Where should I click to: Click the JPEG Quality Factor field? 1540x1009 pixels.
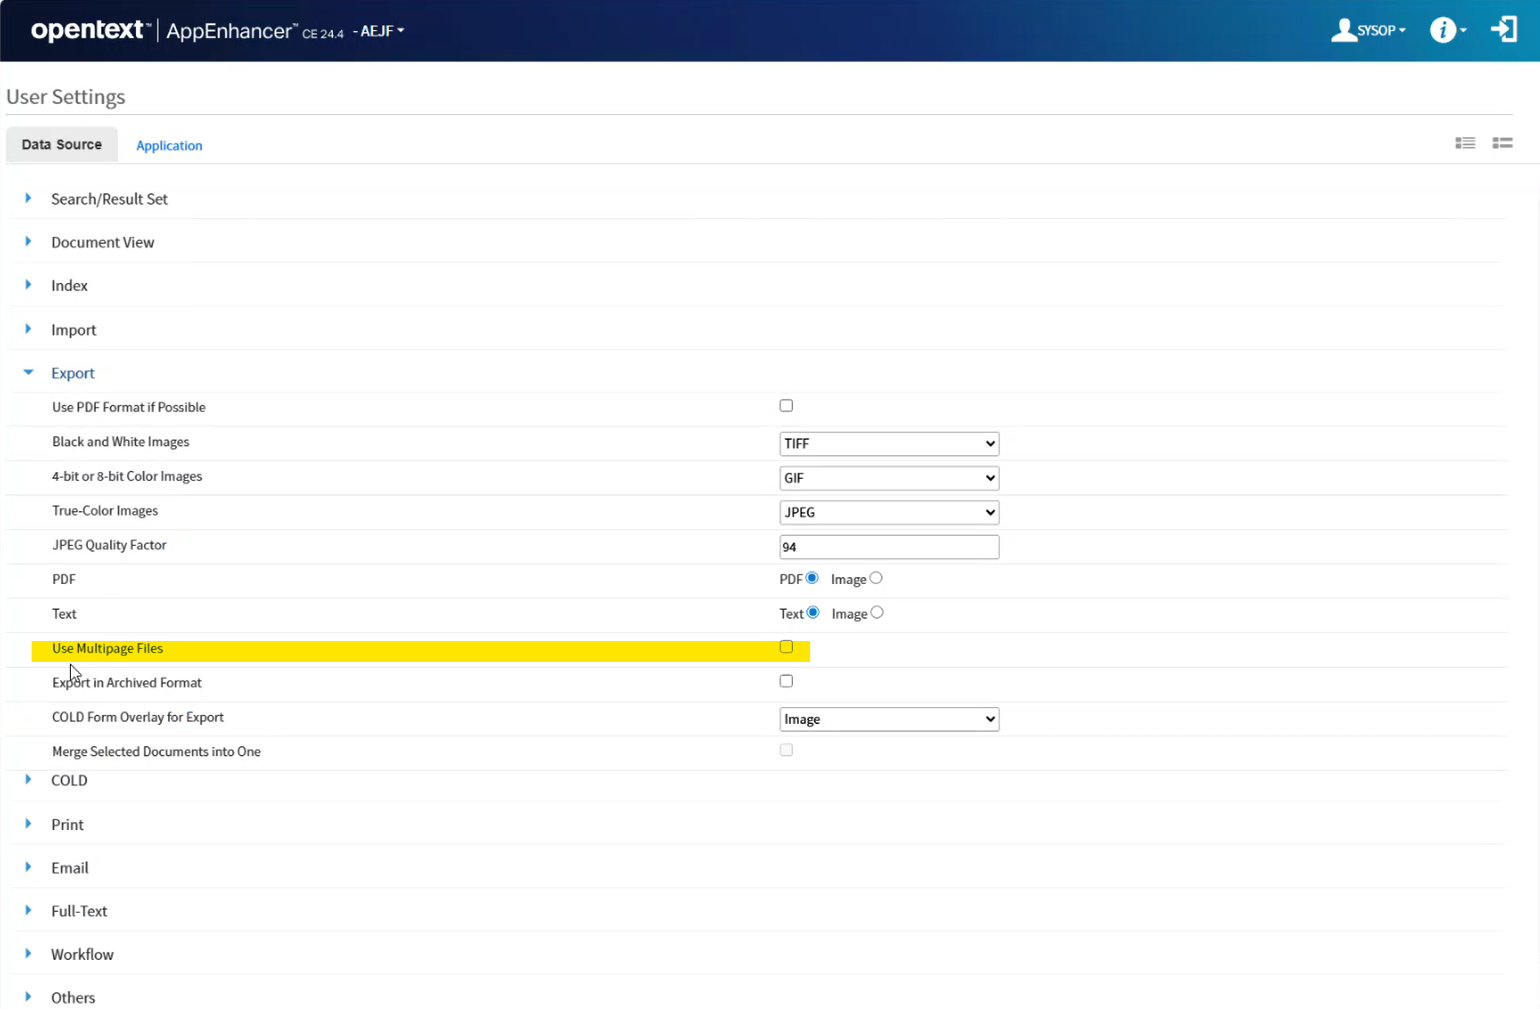(888, 547)
